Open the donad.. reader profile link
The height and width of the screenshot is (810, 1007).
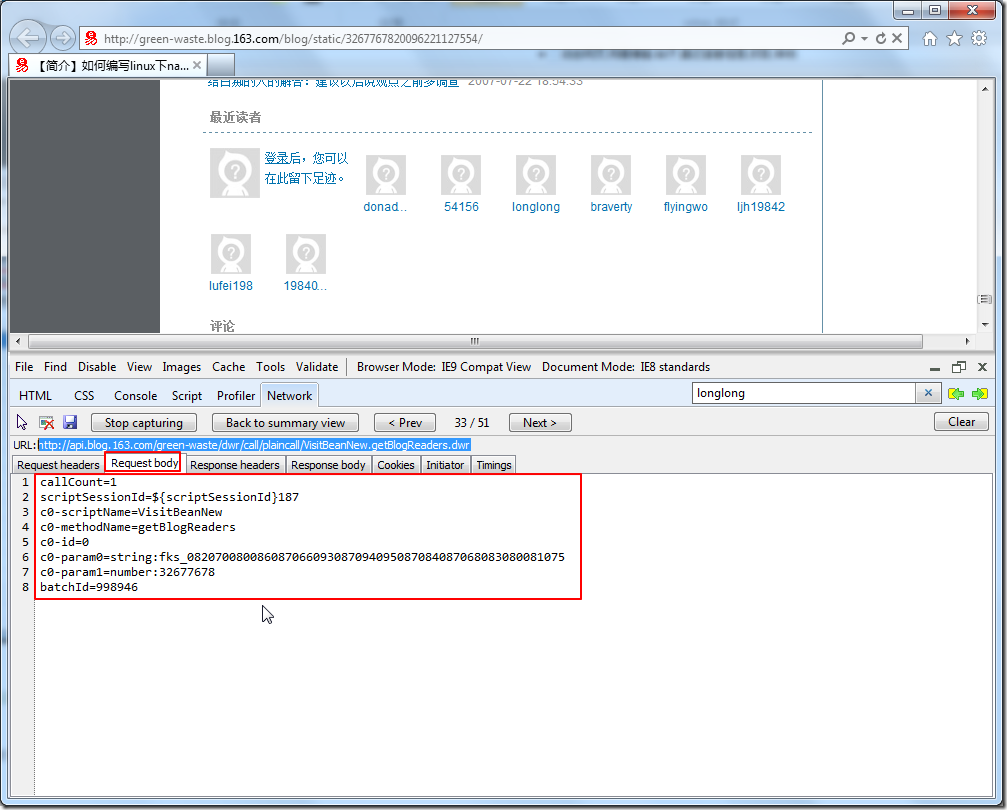pos(385,207)
